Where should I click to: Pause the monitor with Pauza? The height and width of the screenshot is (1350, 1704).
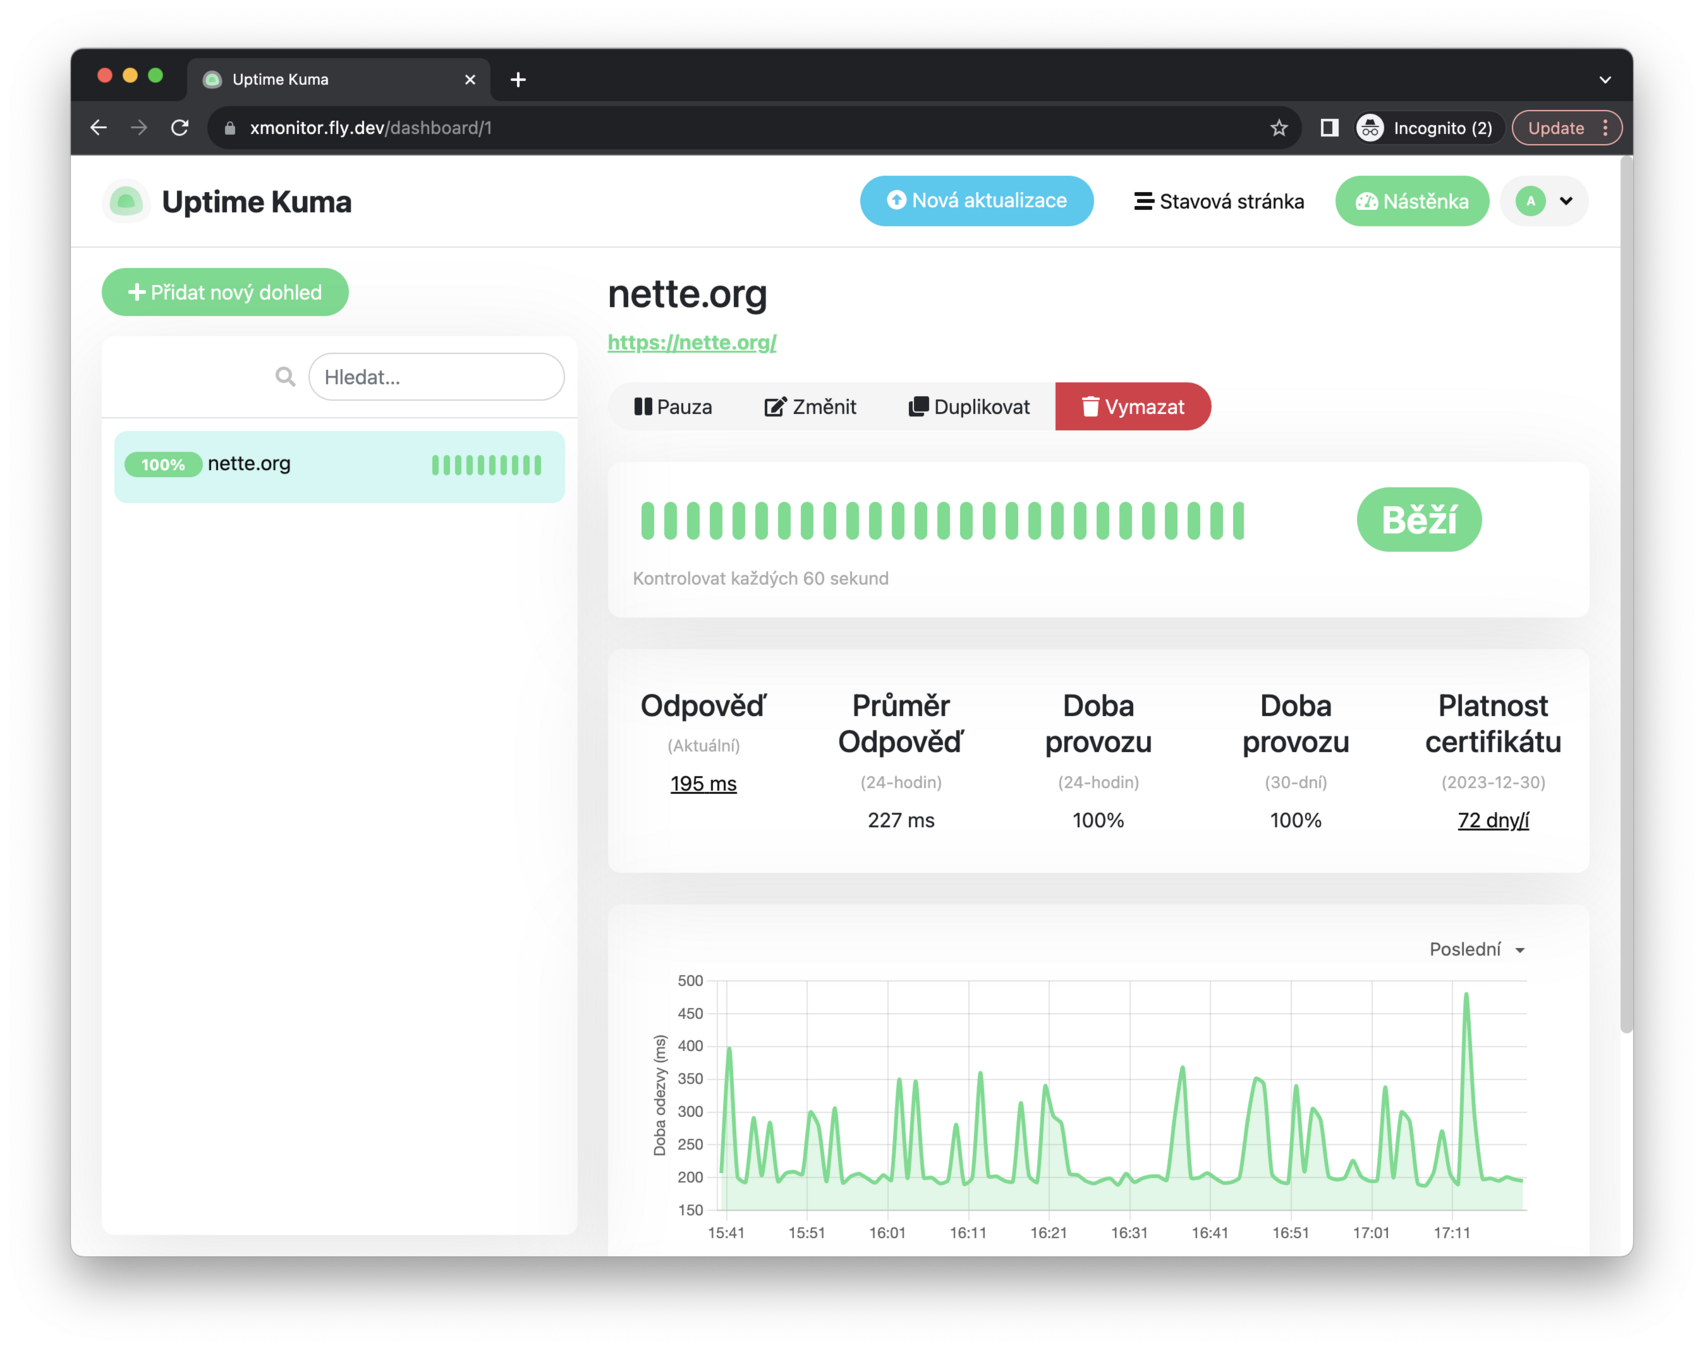pyautogui.click(x=673, y=407)
